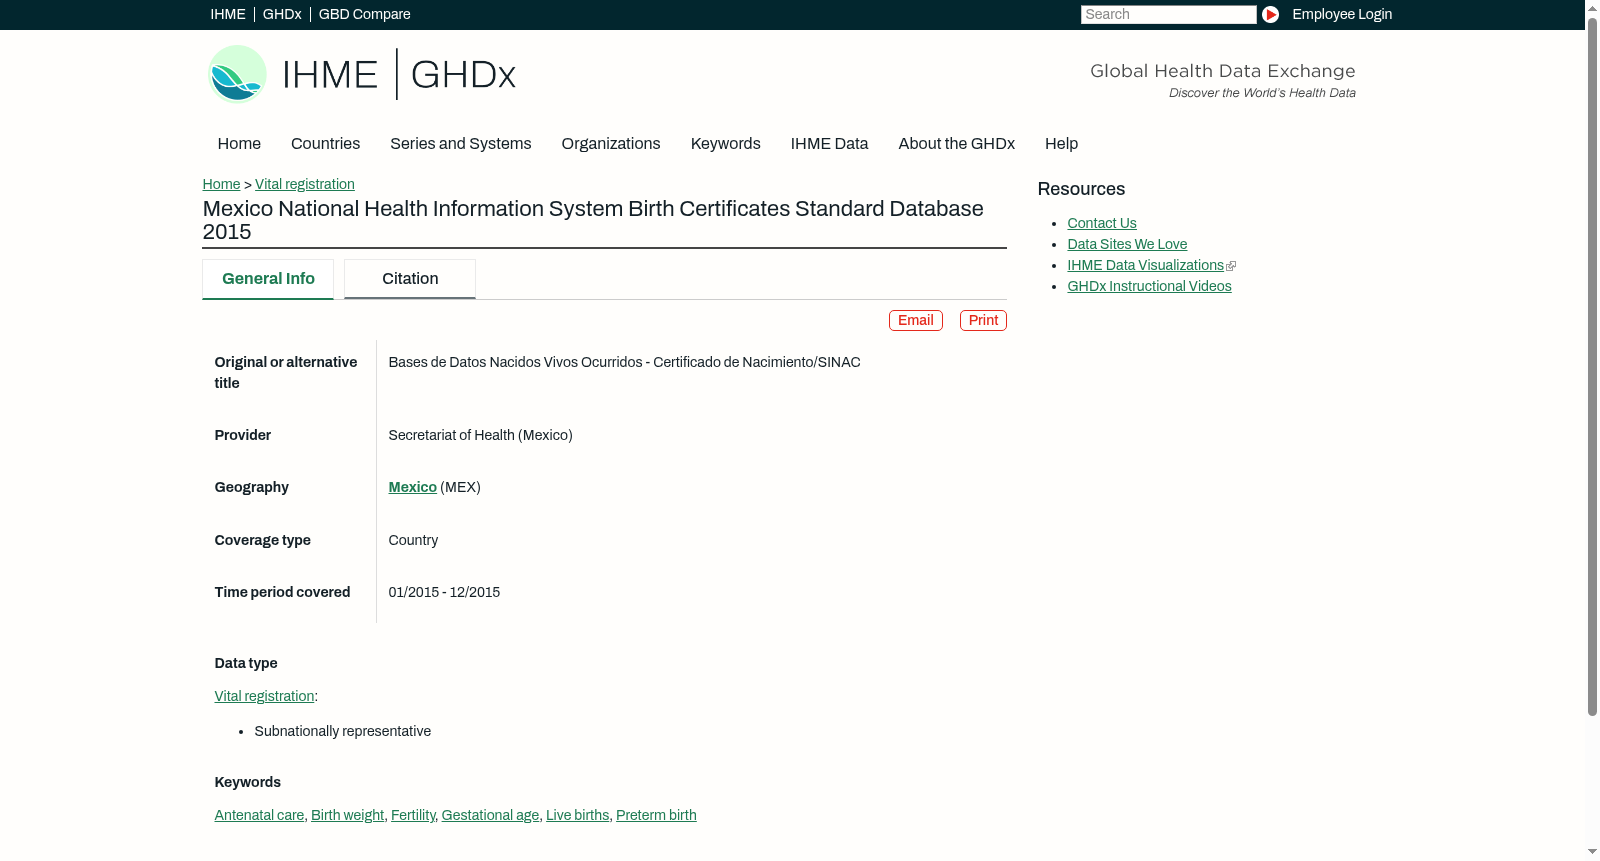Screen dimensions: 1600x861
Task: Switch to the Citation tab
Action: (x=410, y=279)
